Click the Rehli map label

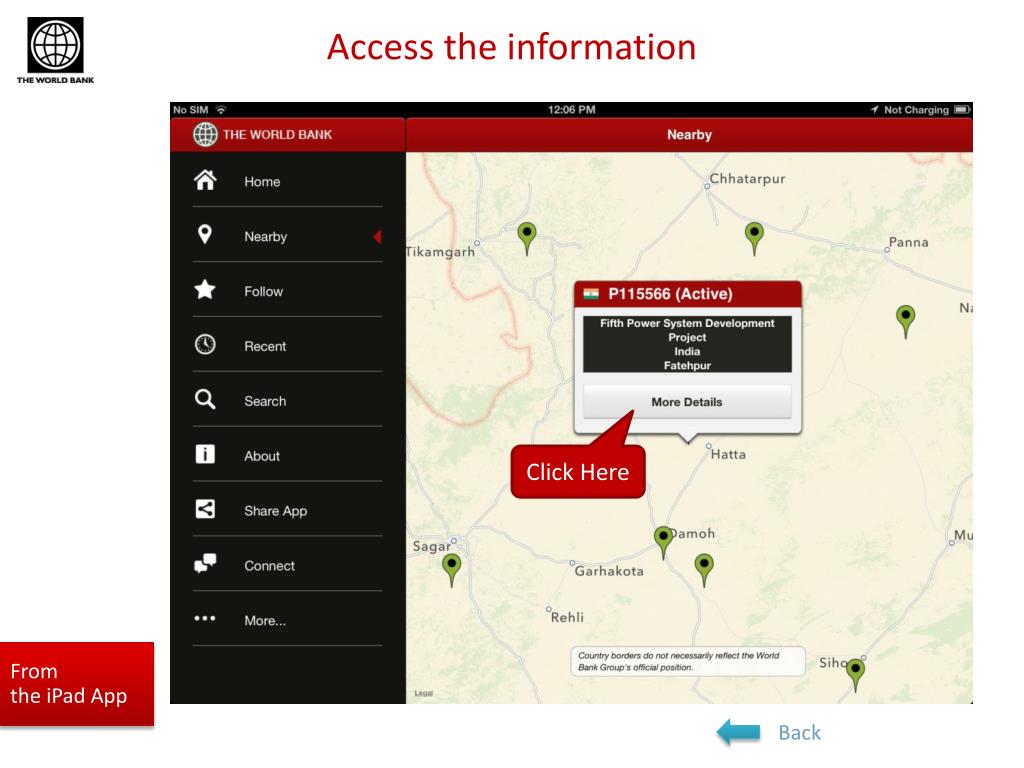tap(567, 617)
